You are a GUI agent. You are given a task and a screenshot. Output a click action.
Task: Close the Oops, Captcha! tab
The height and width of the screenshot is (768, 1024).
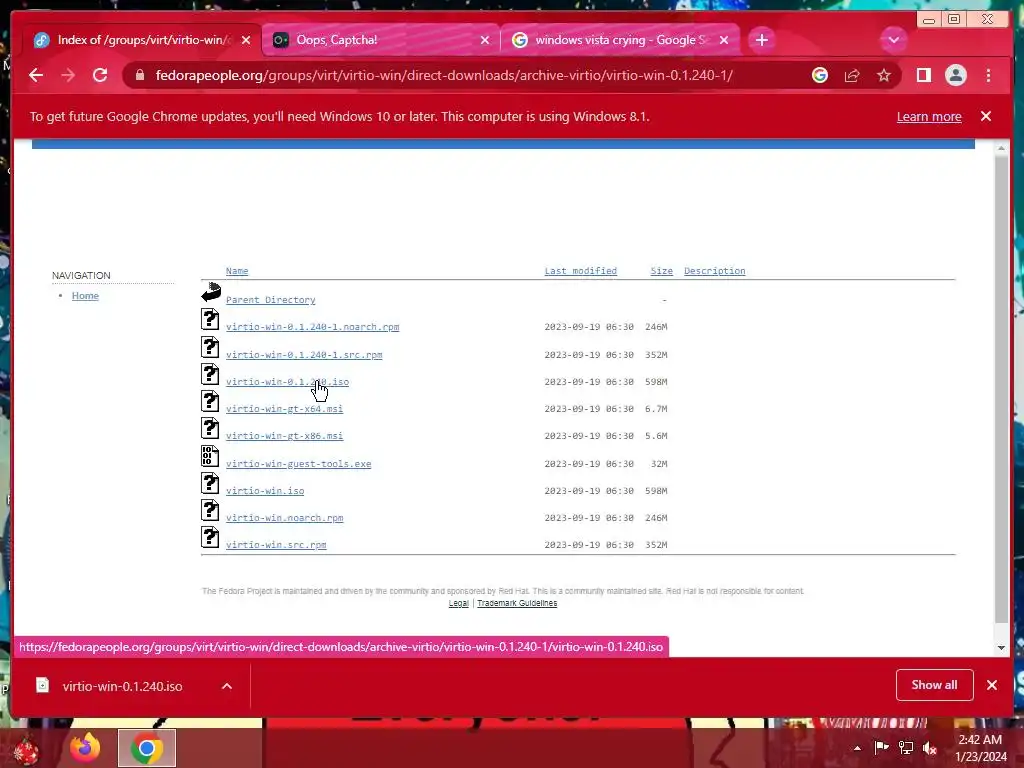point(485,40)
